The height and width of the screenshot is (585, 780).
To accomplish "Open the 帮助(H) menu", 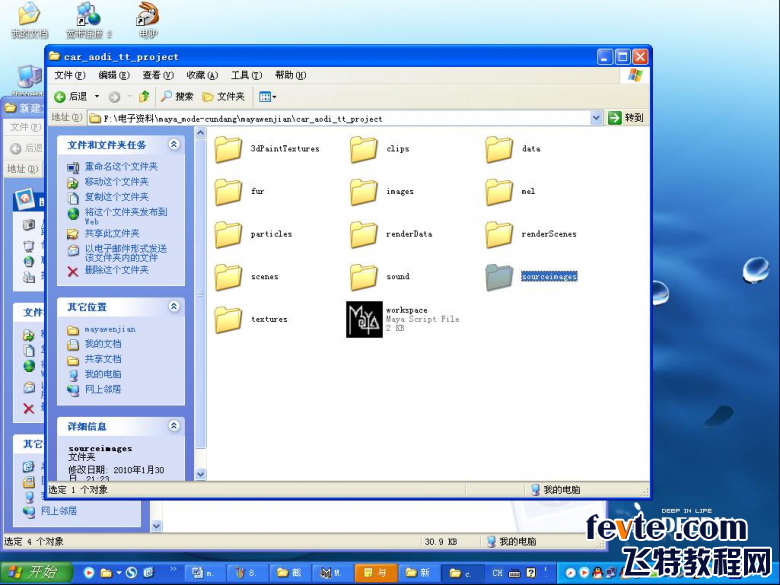I will pos(291,75).
